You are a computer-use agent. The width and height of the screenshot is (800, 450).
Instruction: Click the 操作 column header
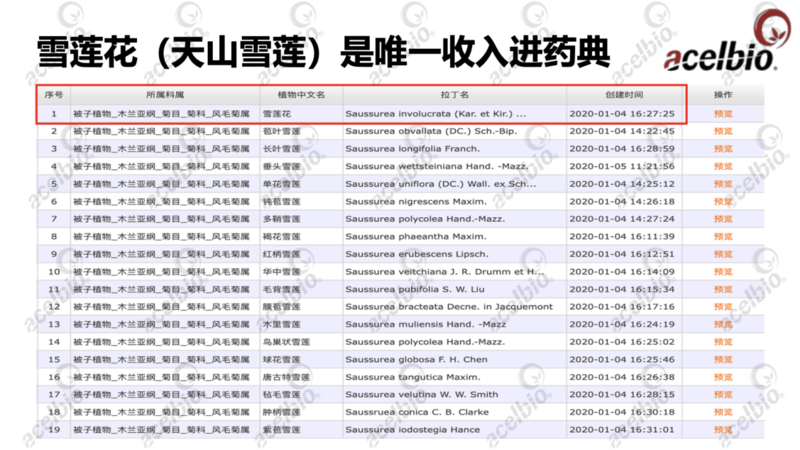[723, 95]
